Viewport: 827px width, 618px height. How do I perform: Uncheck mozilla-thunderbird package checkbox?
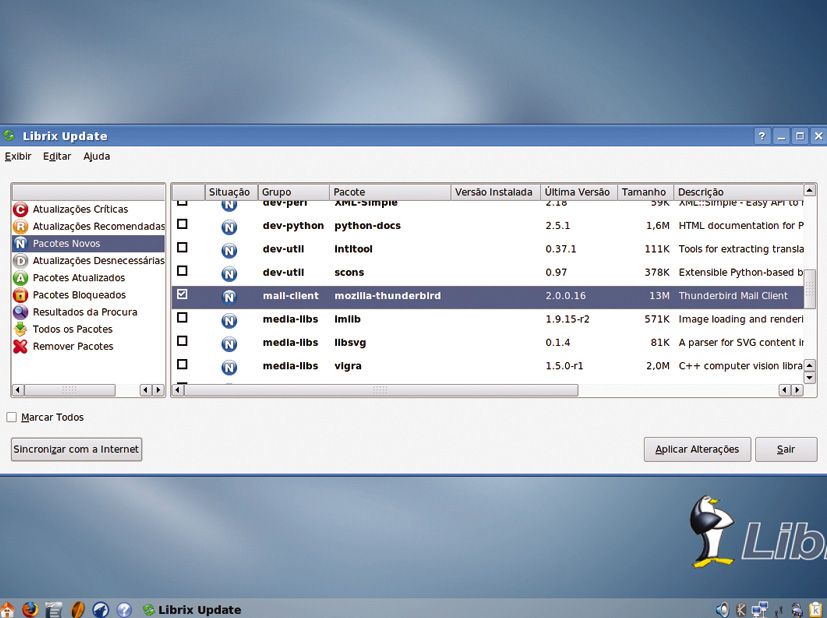click(x=182, y=295)
